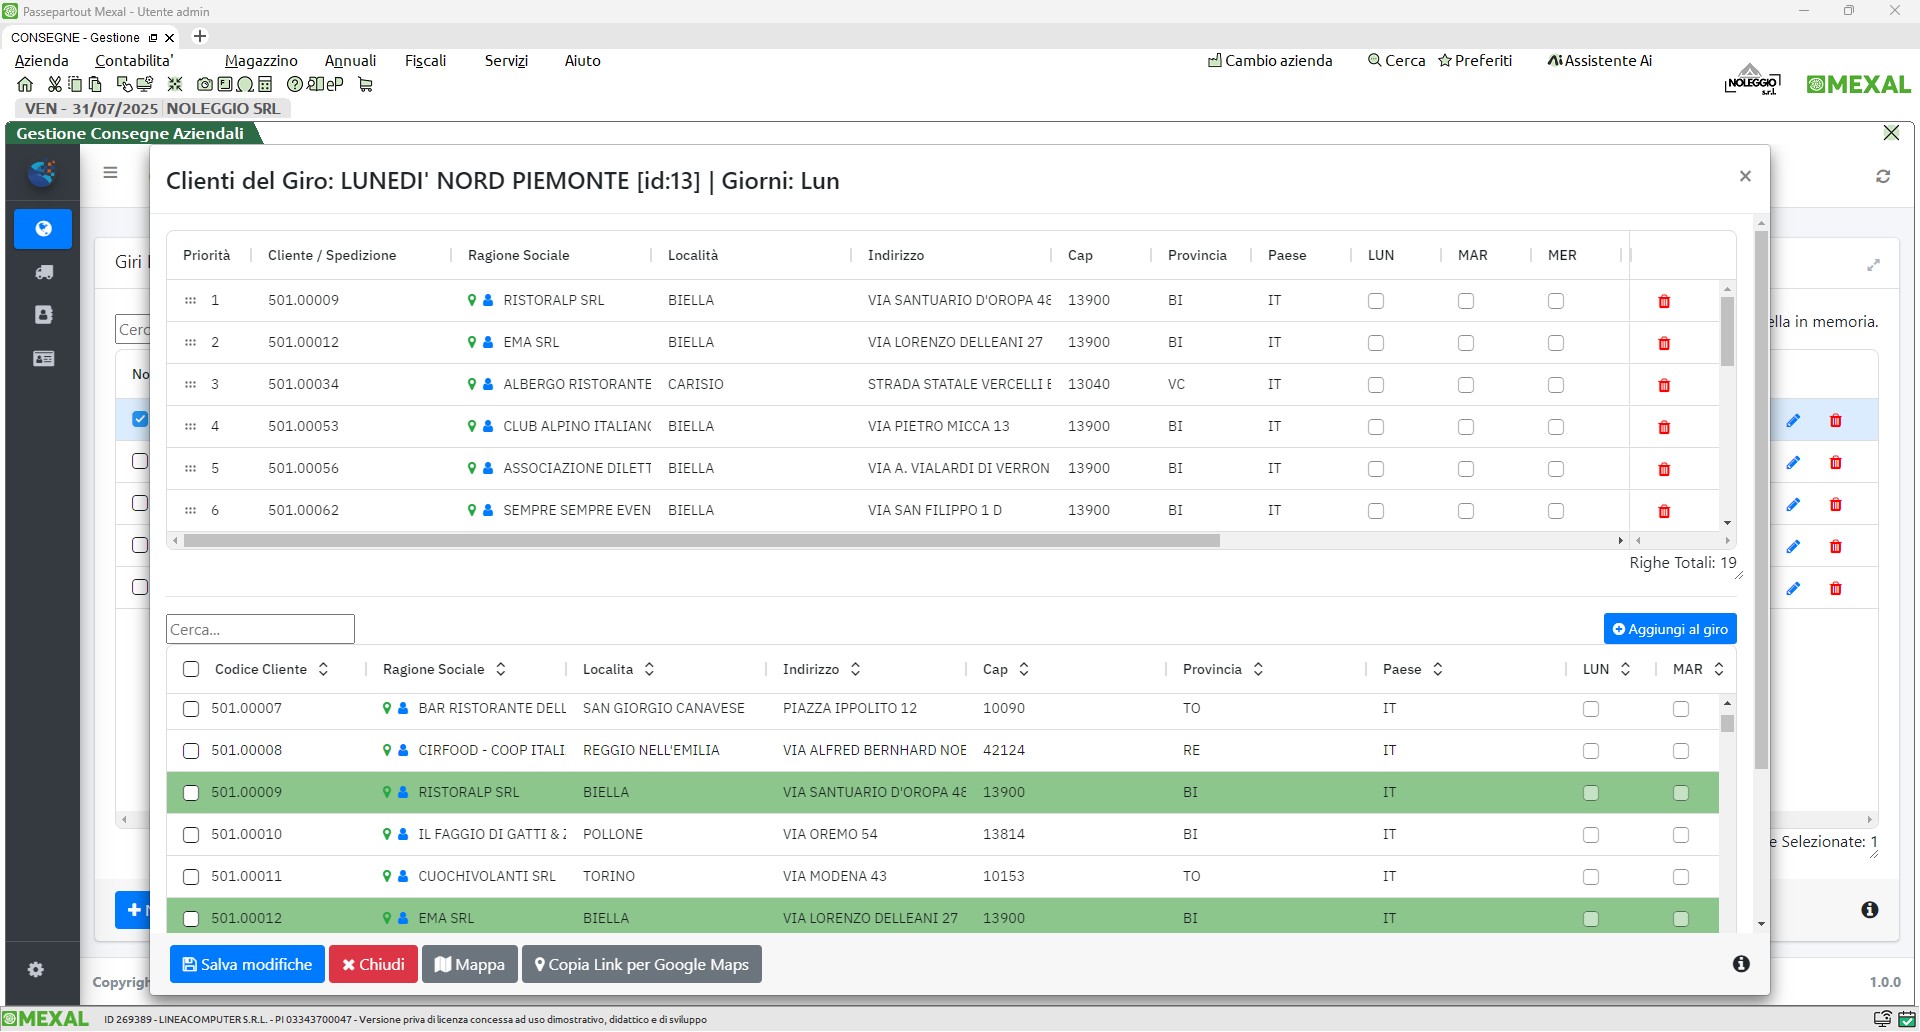Screen dimensions: 1920x1032
Task: Toggle select-all checkbox beside Codice Cliente
Action: [191, 669]
